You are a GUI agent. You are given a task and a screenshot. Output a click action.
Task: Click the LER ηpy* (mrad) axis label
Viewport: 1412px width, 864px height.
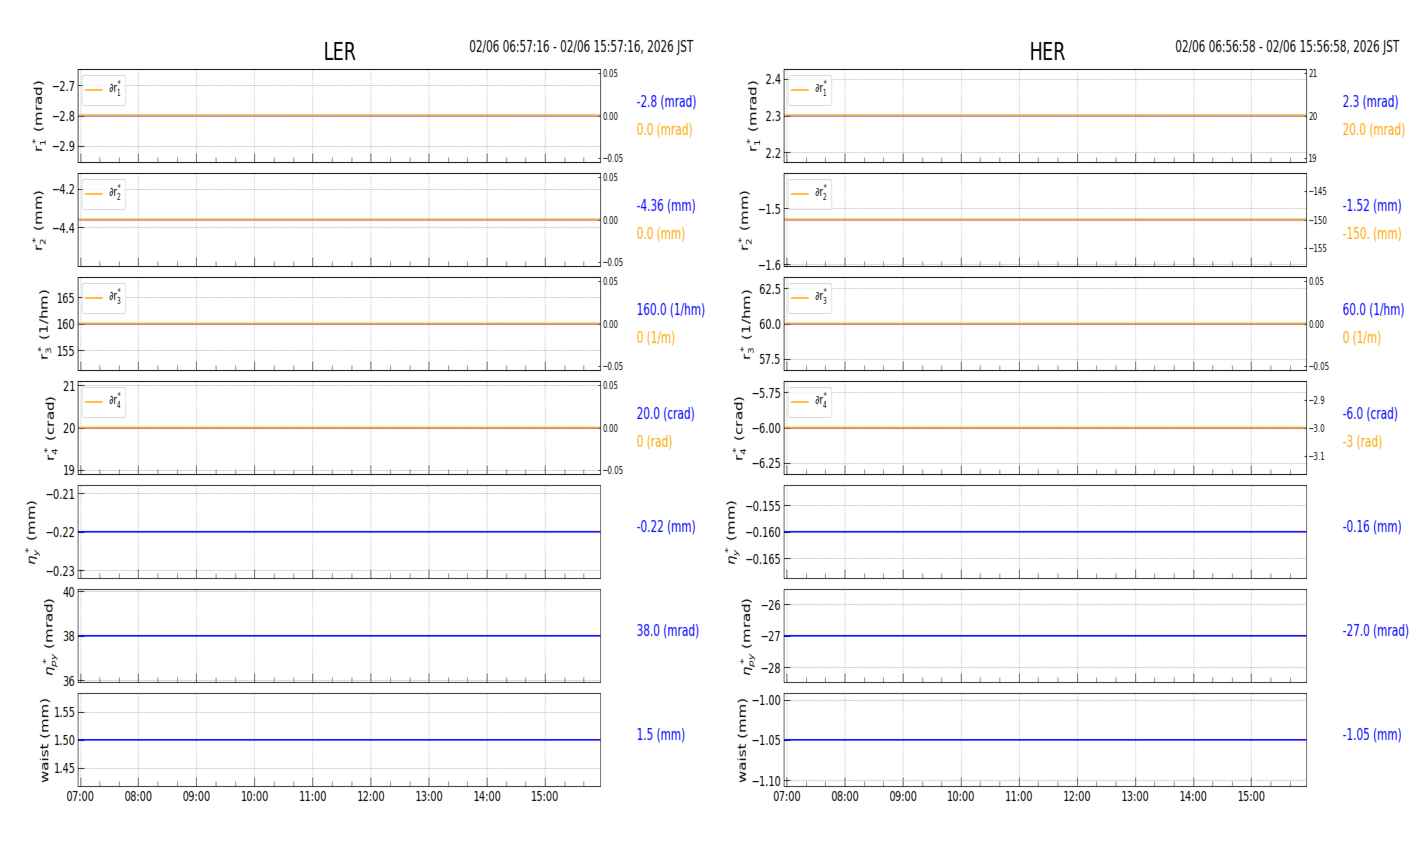click(49, 636)
